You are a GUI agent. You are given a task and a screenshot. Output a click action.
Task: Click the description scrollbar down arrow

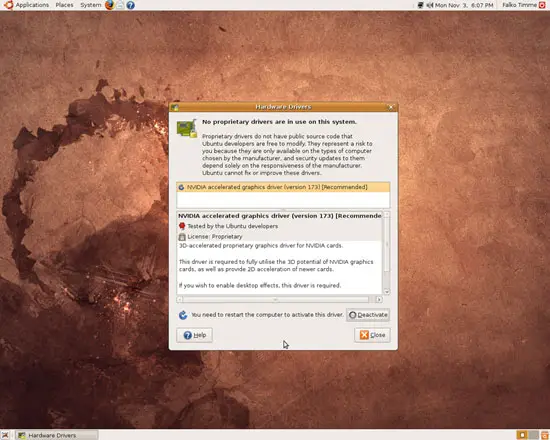387,291
